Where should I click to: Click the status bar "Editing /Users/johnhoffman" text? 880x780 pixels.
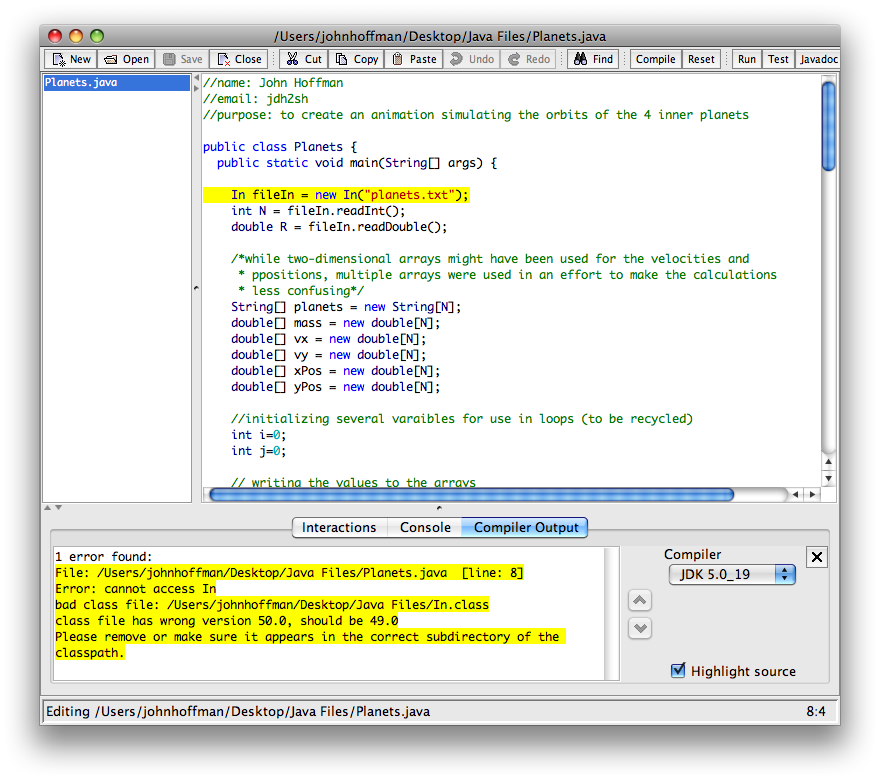click(x=238, y=712)
